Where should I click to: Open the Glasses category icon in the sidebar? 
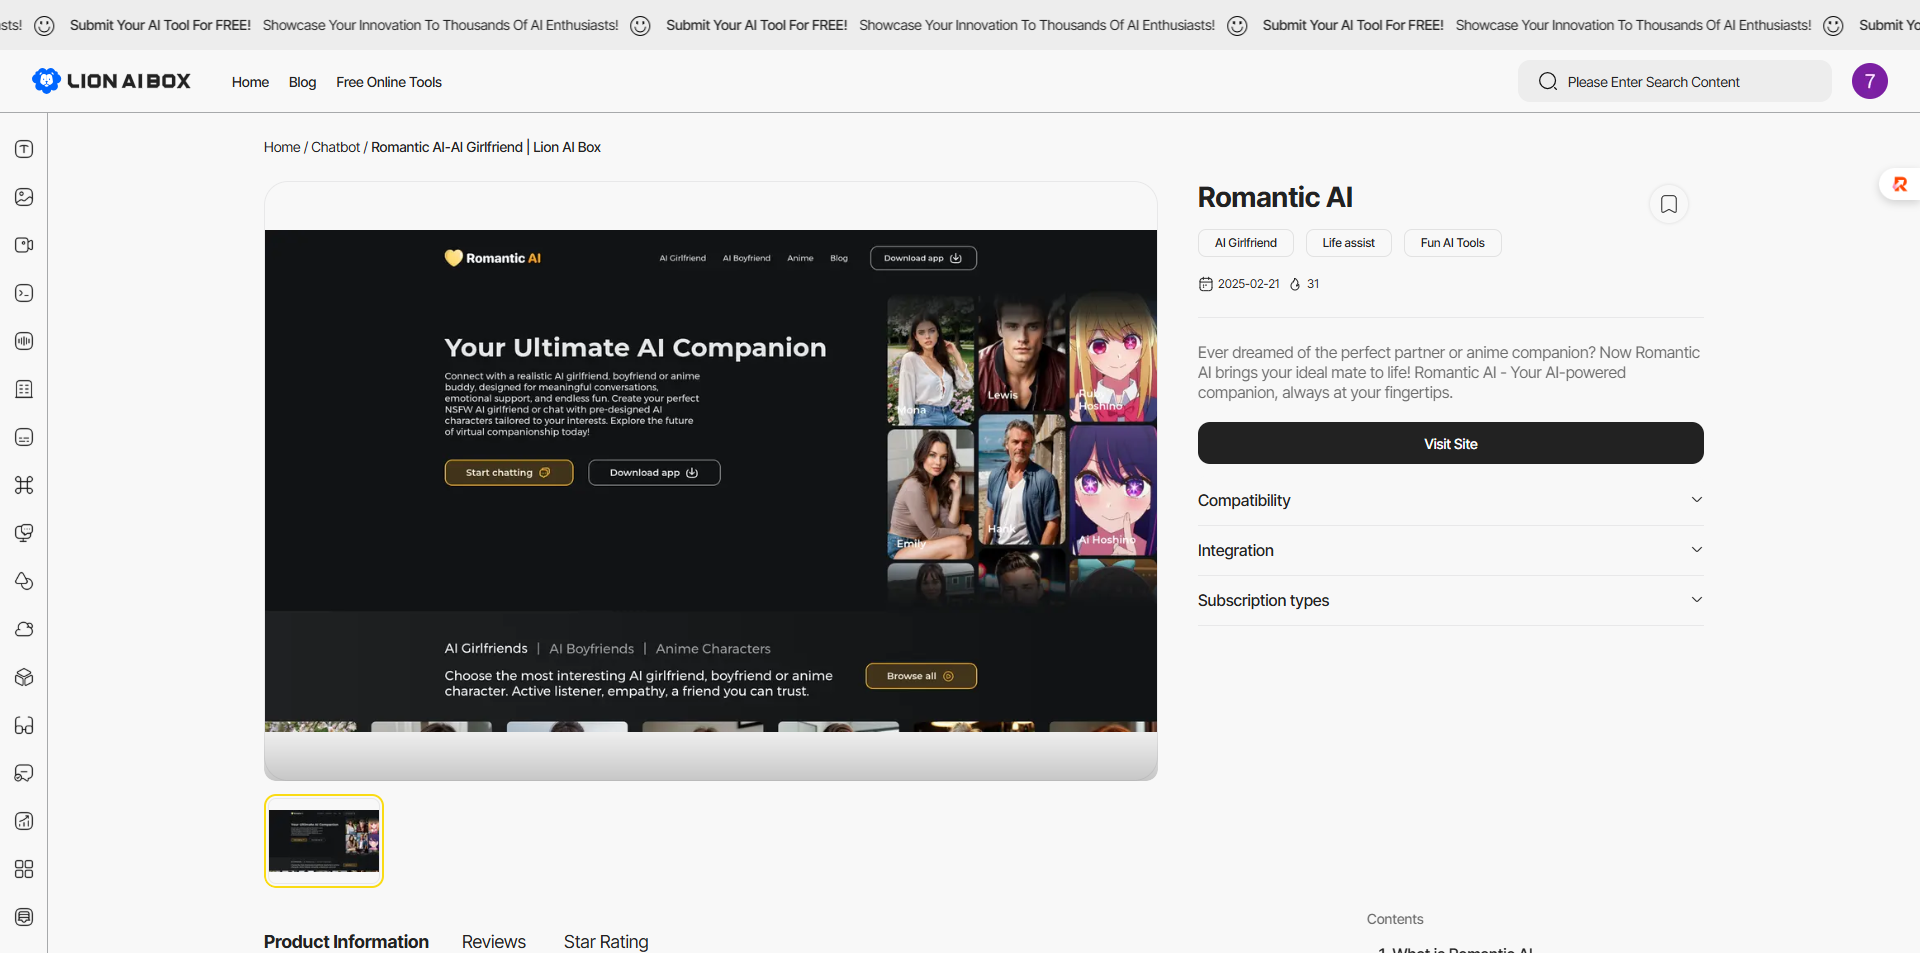pos(24,725)
